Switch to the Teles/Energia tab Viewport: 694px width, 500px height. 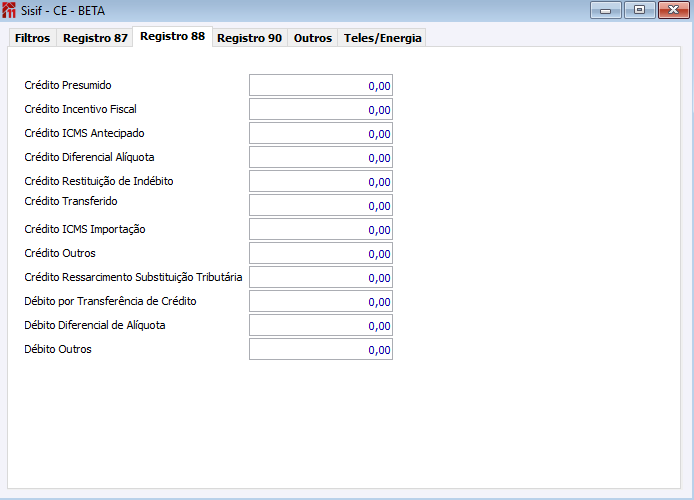(x=382, y=38)
